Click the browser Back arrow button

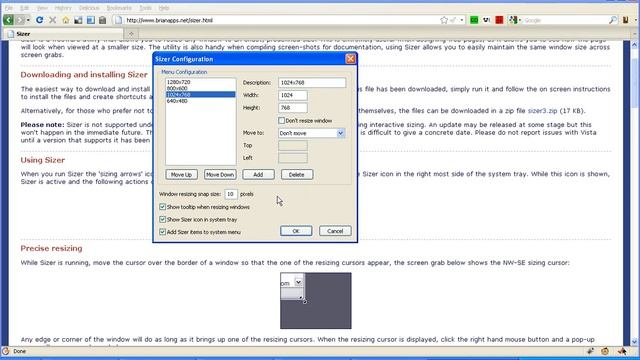click(8, 20)
